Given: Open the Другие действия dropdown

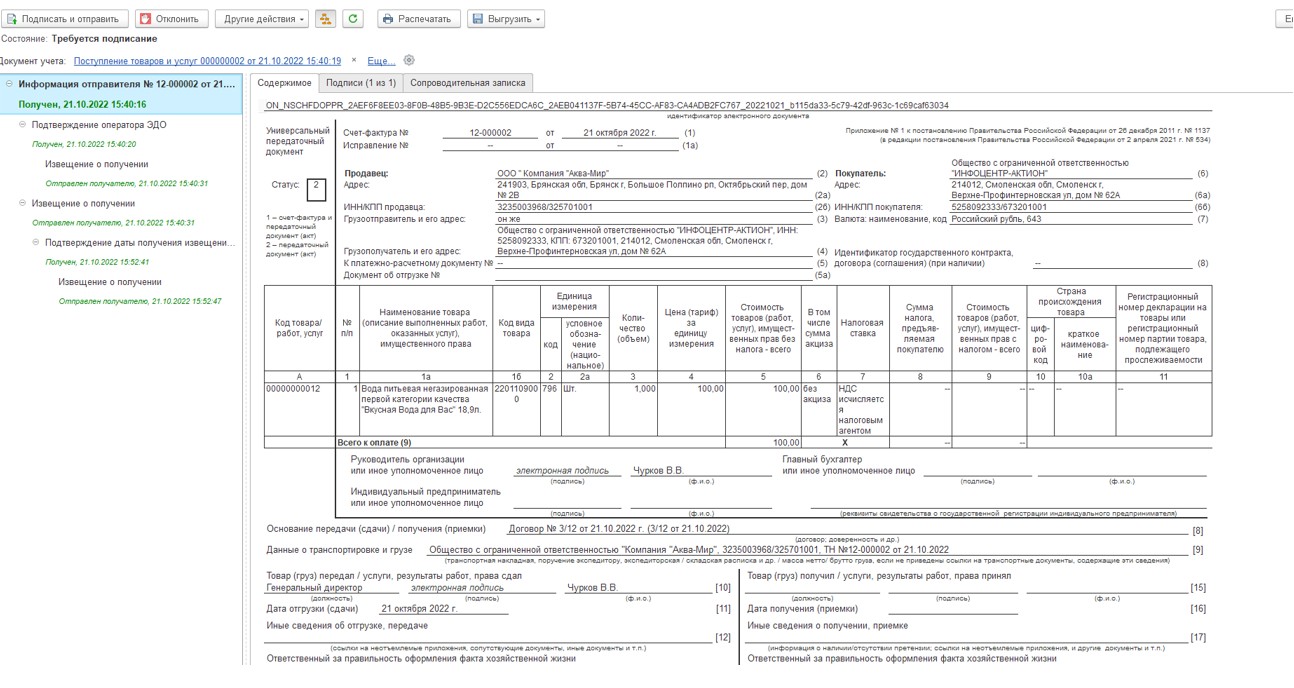Looking at the screenshot, I should (262, 19).
